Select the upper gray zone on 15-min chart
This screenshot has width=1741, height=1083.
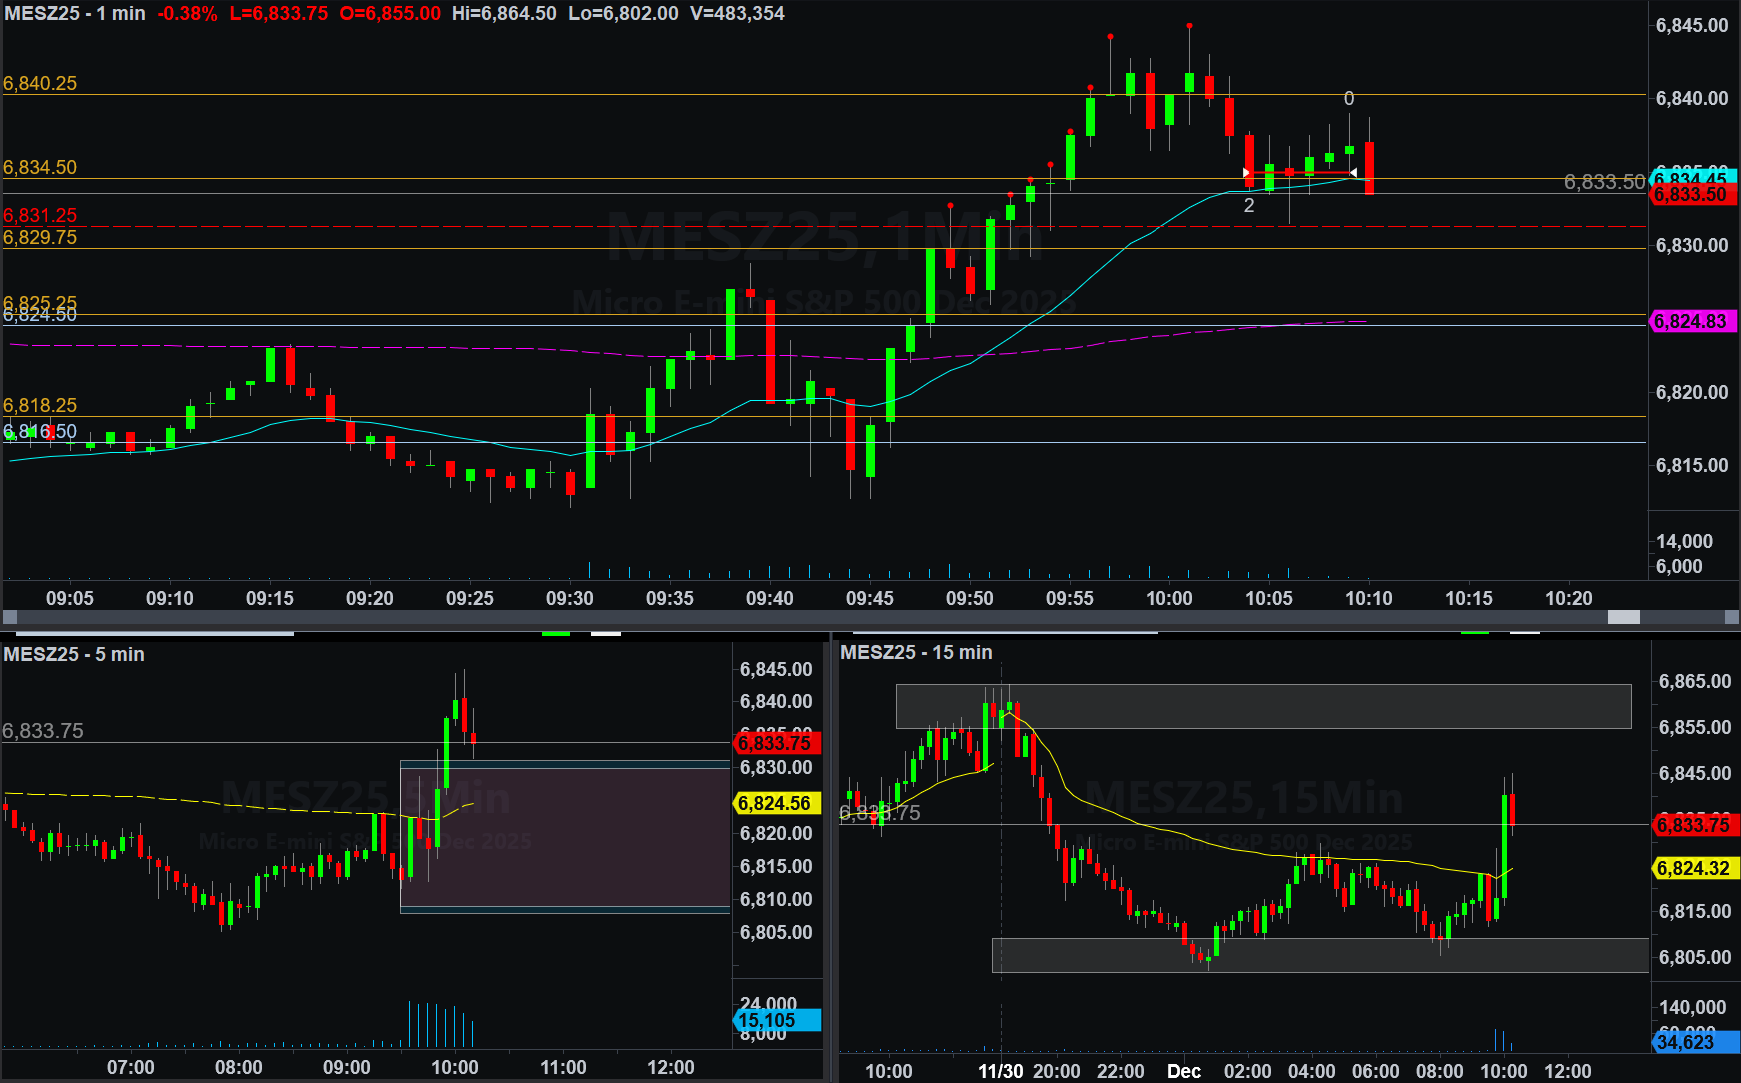(x=1262, y=706)
